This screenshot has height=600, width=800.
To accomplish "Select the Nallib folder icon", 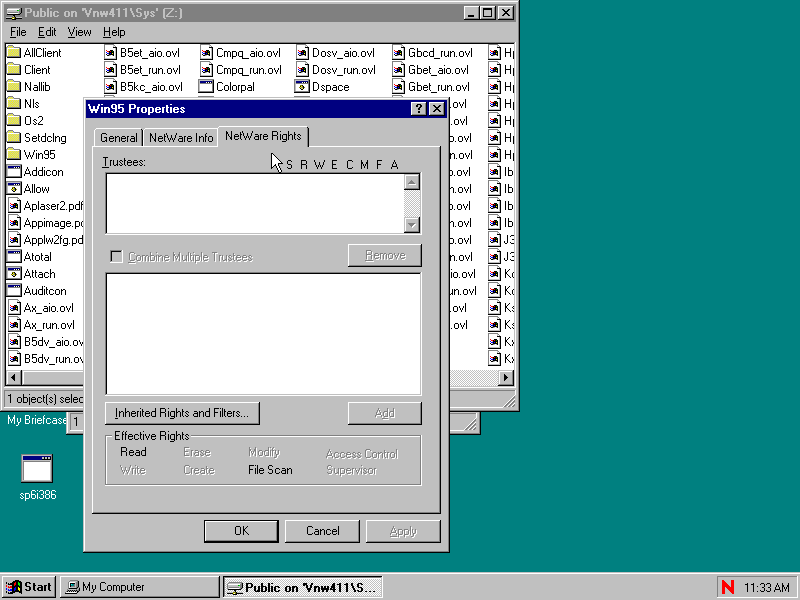I will tap(14, 87).
